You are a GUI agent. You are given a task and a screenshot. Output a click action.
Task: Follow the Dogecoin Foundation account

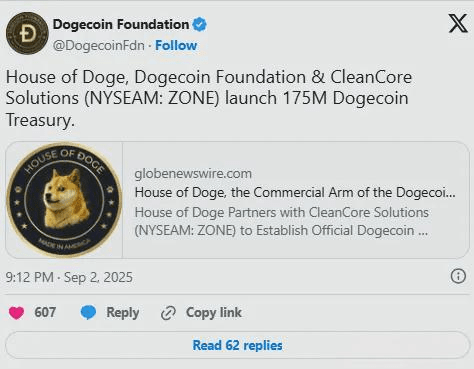(176, 45)
